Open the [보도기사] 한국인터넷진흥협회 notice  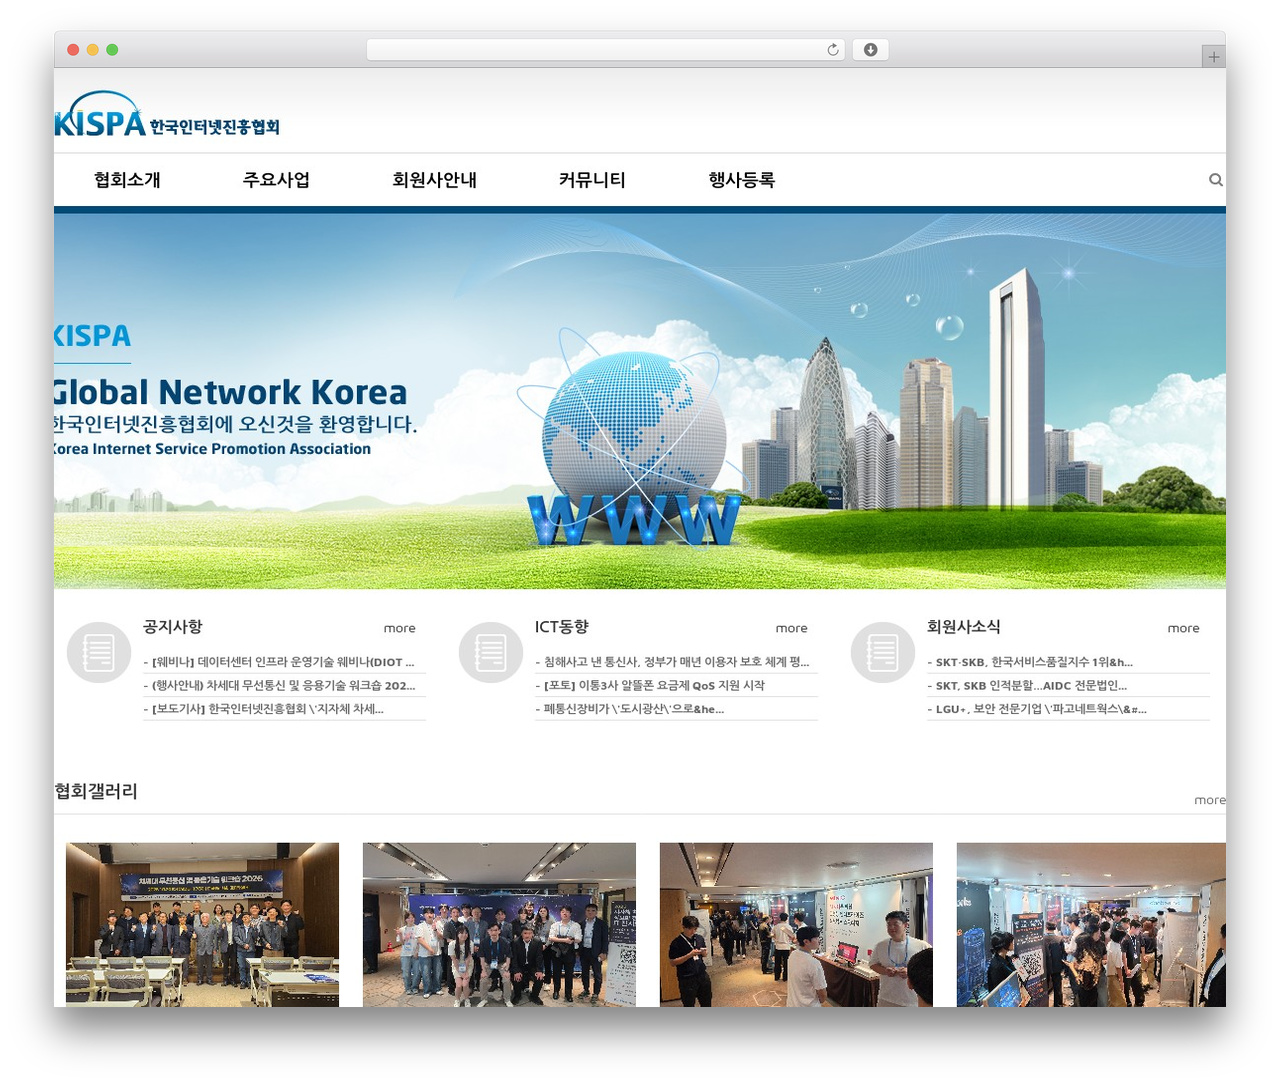click(x=264, y=709)
